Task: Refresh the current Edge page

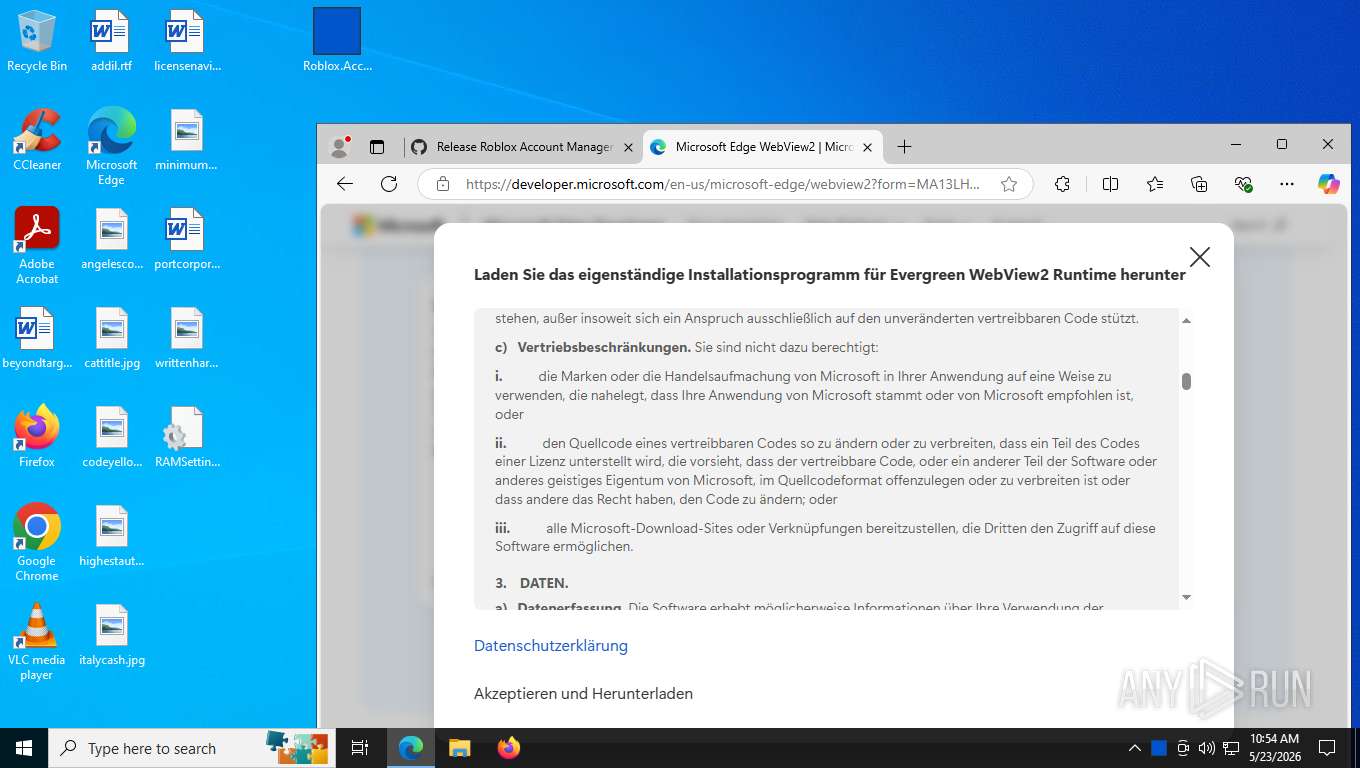Action: (x=389, y=184)
